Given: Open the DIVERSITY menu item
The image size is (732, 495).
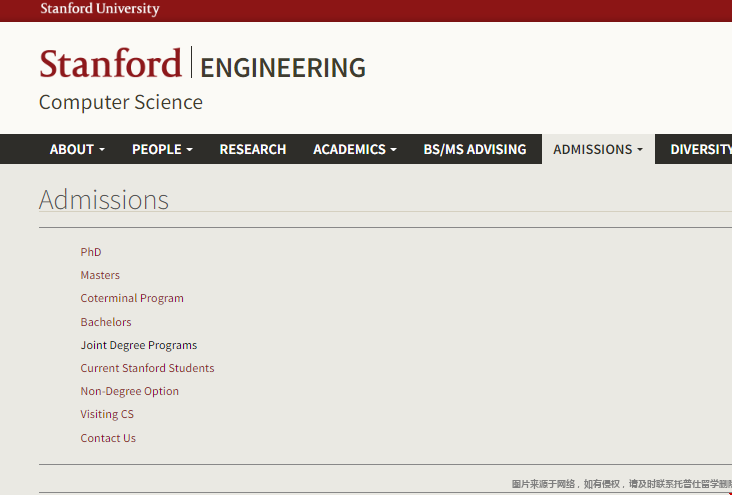Looking at the screenshot, I should 700,149.
